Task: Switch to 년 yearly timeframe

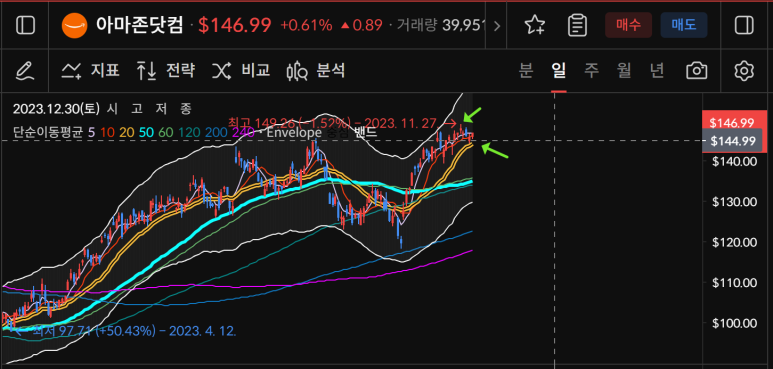Action: [656, 71]
